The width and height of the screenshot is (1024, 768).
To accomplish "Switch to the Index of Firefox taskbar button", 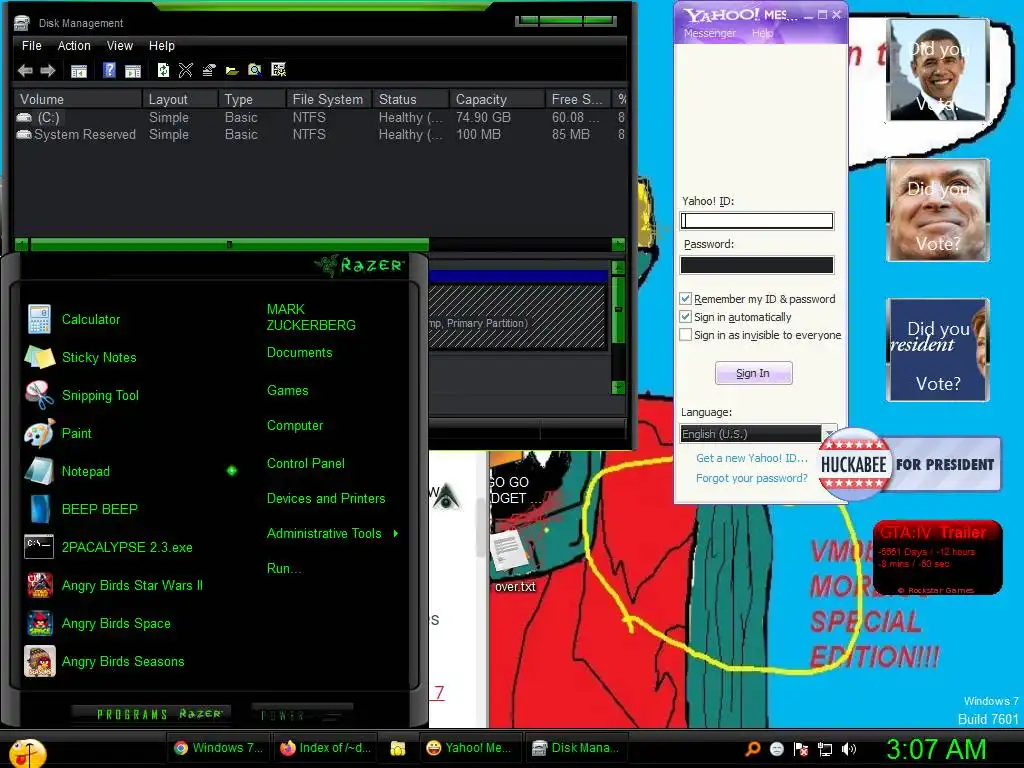I will point(325,748).
